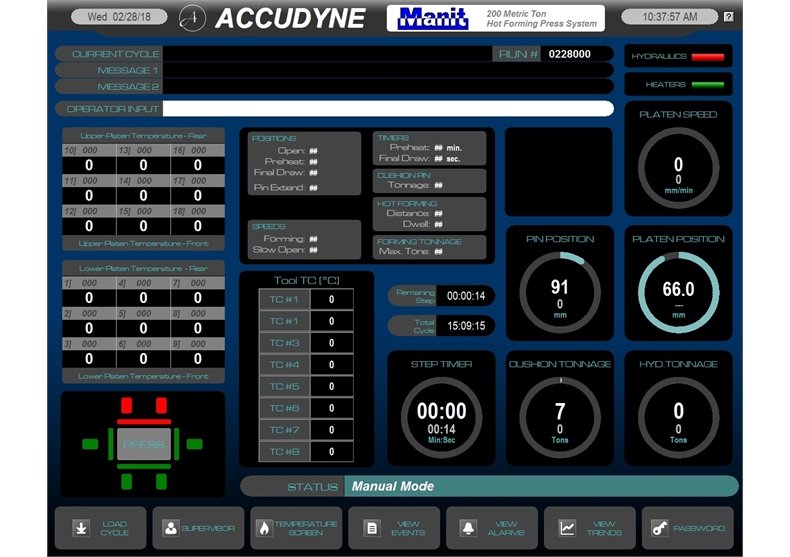Viewport: 790px width, 557px height.
Task: Toggle the green Heaters indicator
Action: pyautogui.click(x=707, y=86)
